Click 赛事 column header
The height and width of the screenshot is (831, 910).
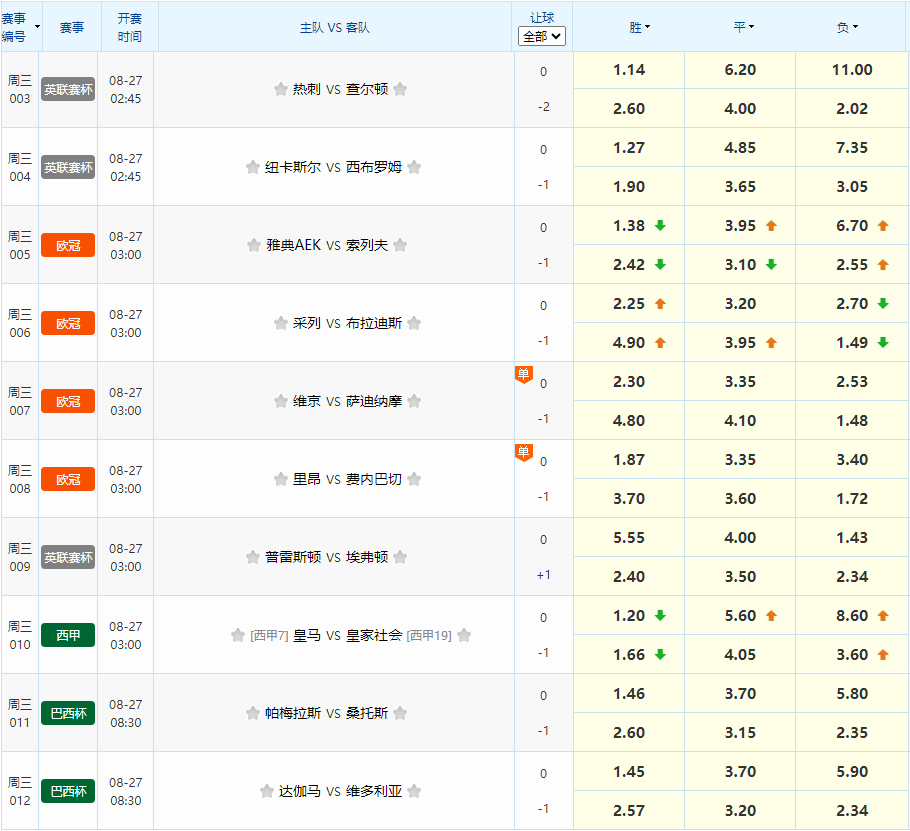[x=72, y=27]
